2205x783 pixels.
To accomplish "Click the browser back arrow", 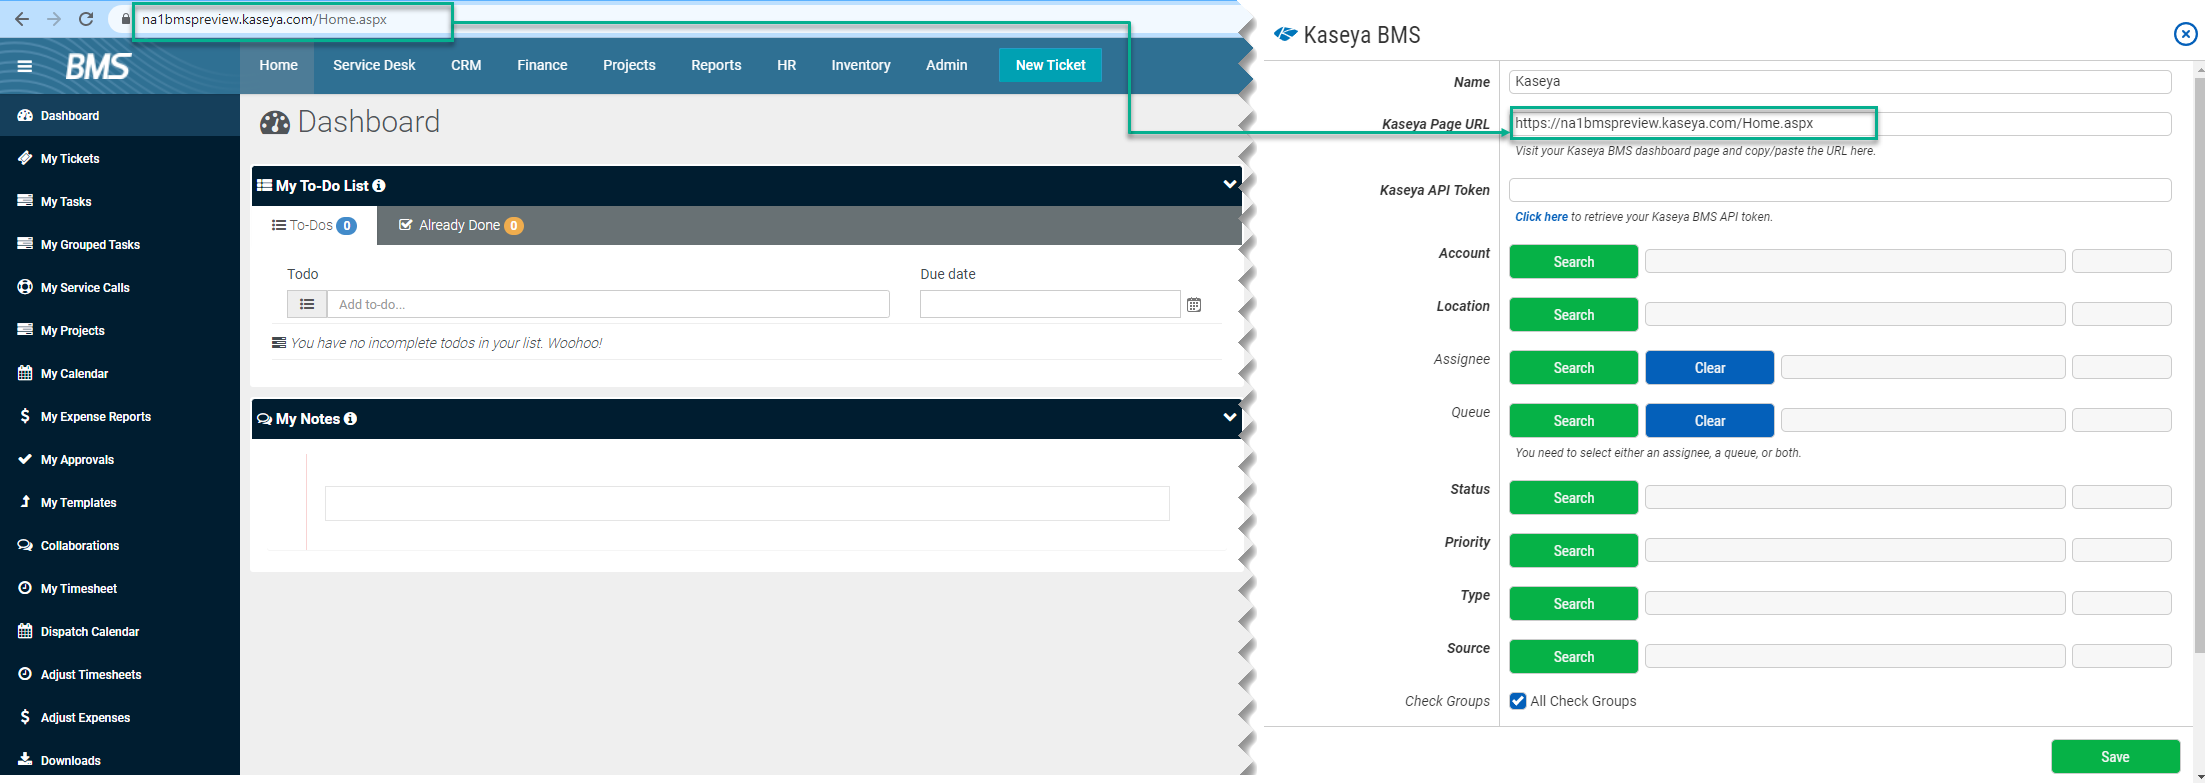I will [22, 19].
